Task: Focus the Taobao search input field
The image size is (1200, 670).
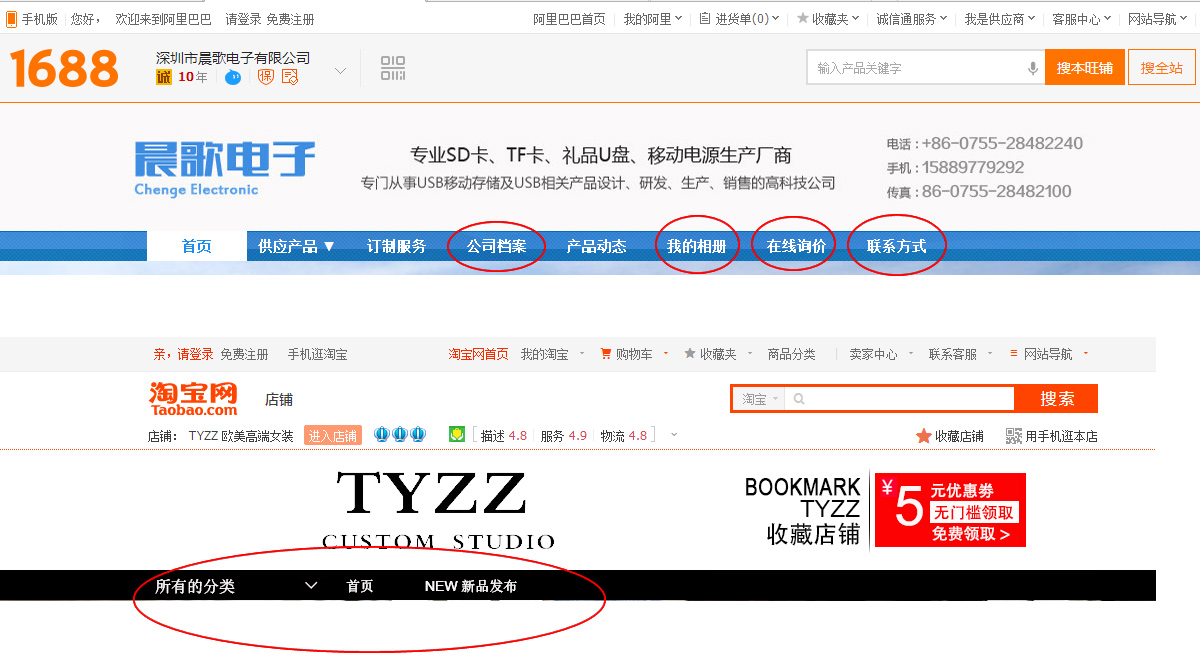Action: coord(900,399)
